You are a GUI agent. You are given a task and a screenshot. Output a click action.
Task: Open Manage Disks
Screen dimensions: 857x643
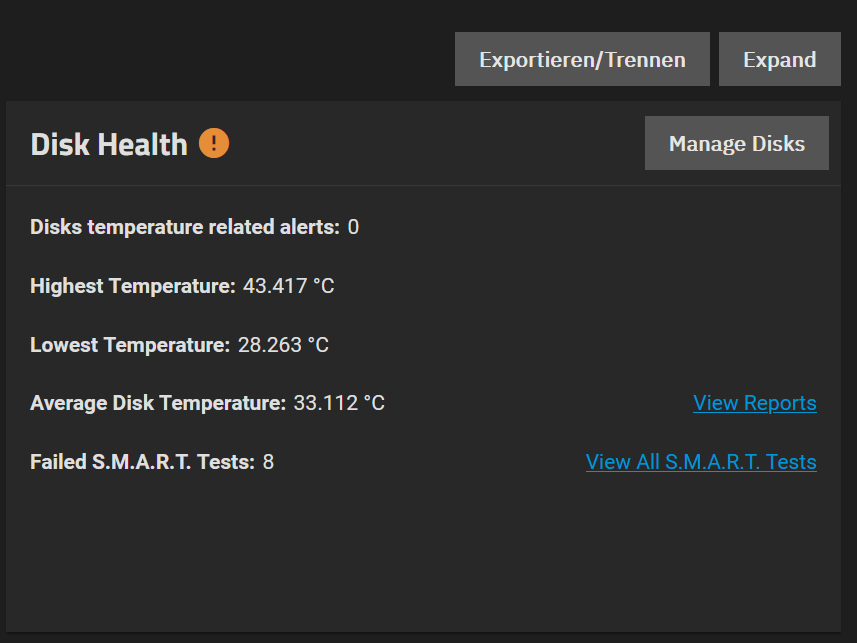click(737, 143)
